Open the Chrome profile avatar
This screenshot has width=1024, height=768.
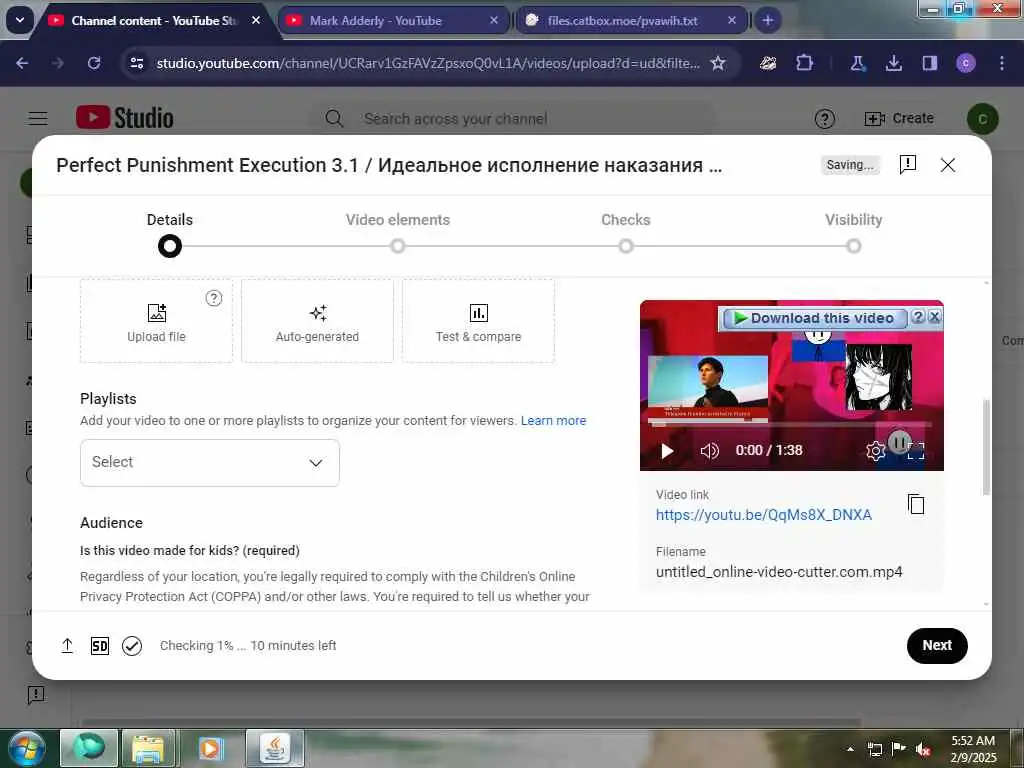pos(966,63)
